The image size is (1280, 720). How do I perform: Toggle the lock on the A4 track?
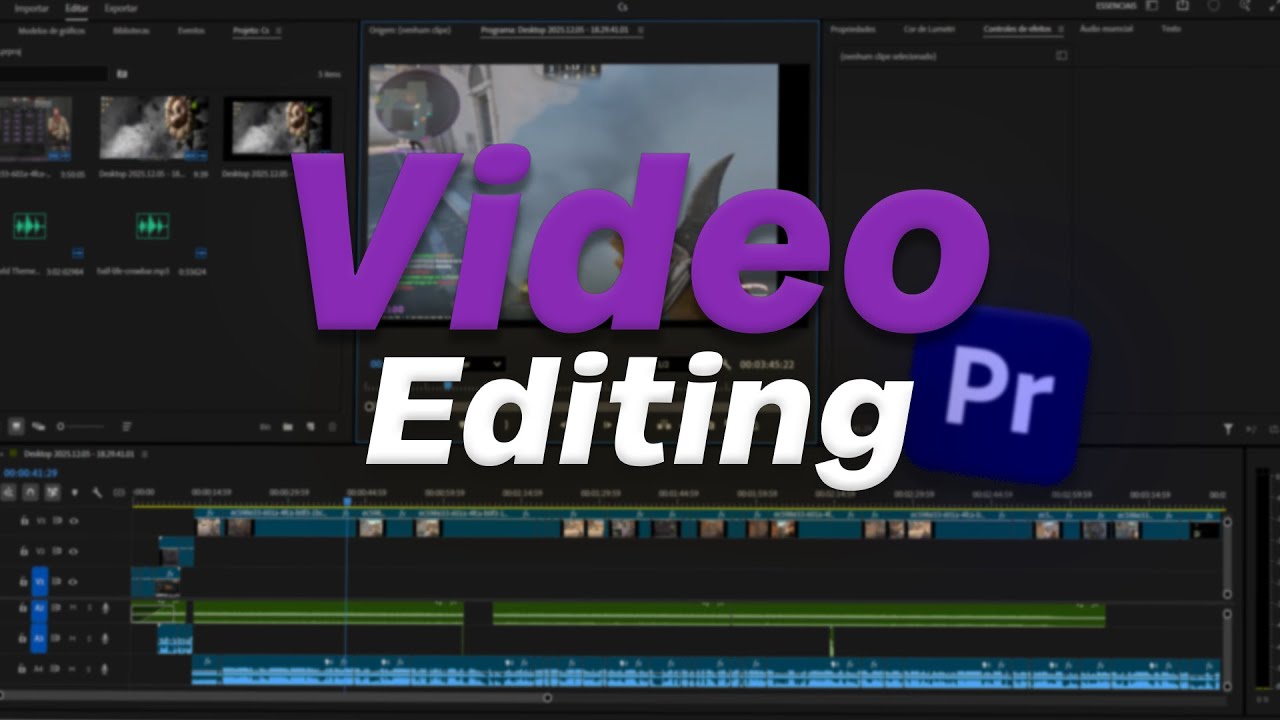point(24,668)
